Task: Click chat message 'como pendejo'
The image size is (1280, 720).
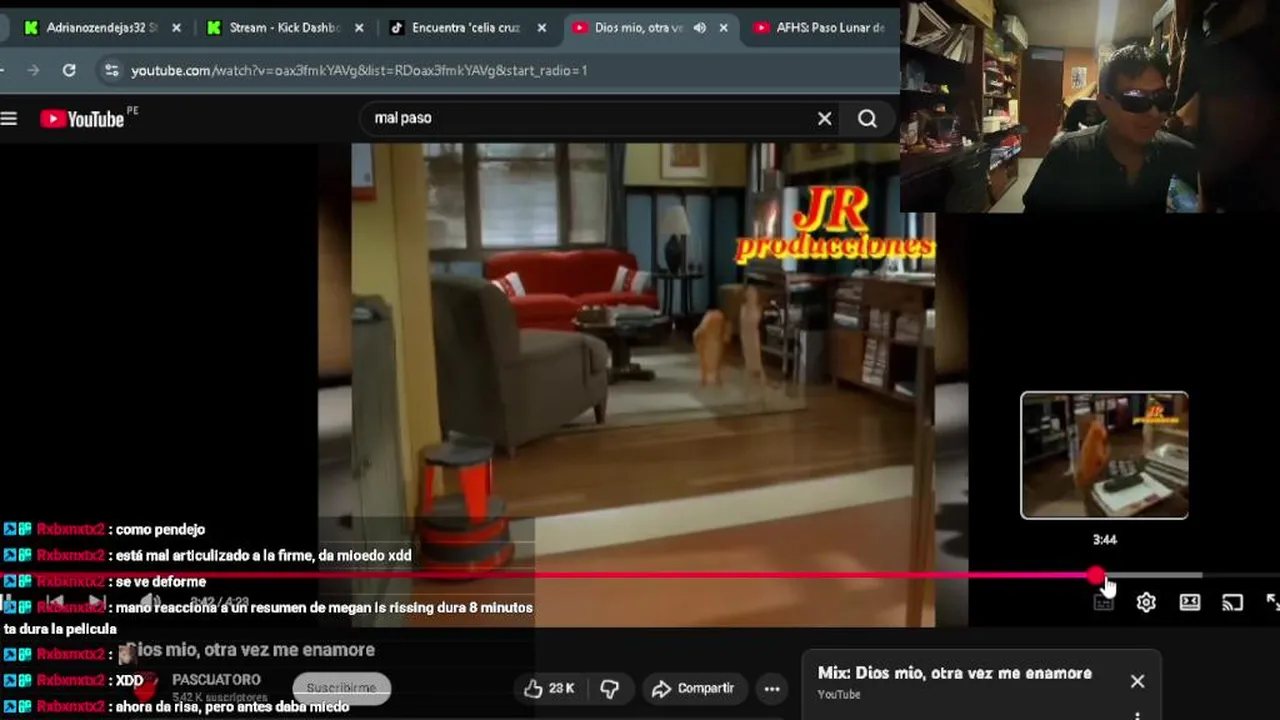Action: [x=160, y=529]
